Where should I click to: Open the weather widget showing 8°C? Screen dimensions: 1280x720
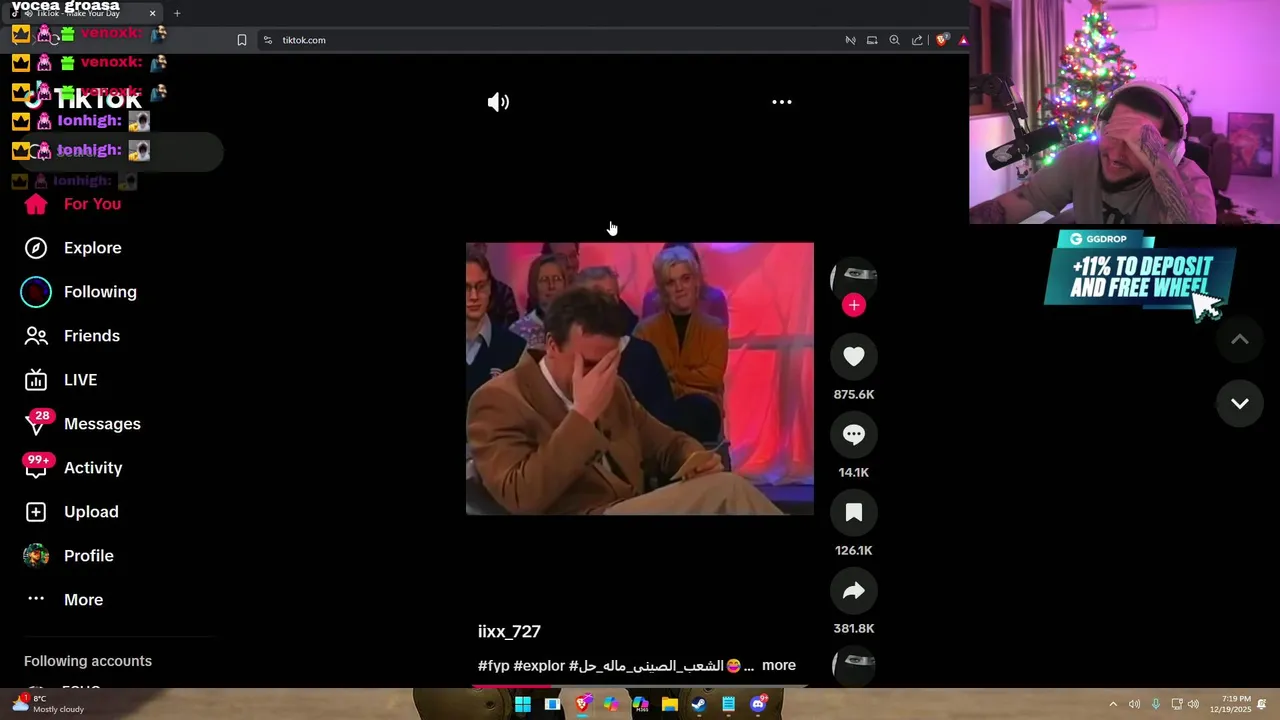[48, 704]
